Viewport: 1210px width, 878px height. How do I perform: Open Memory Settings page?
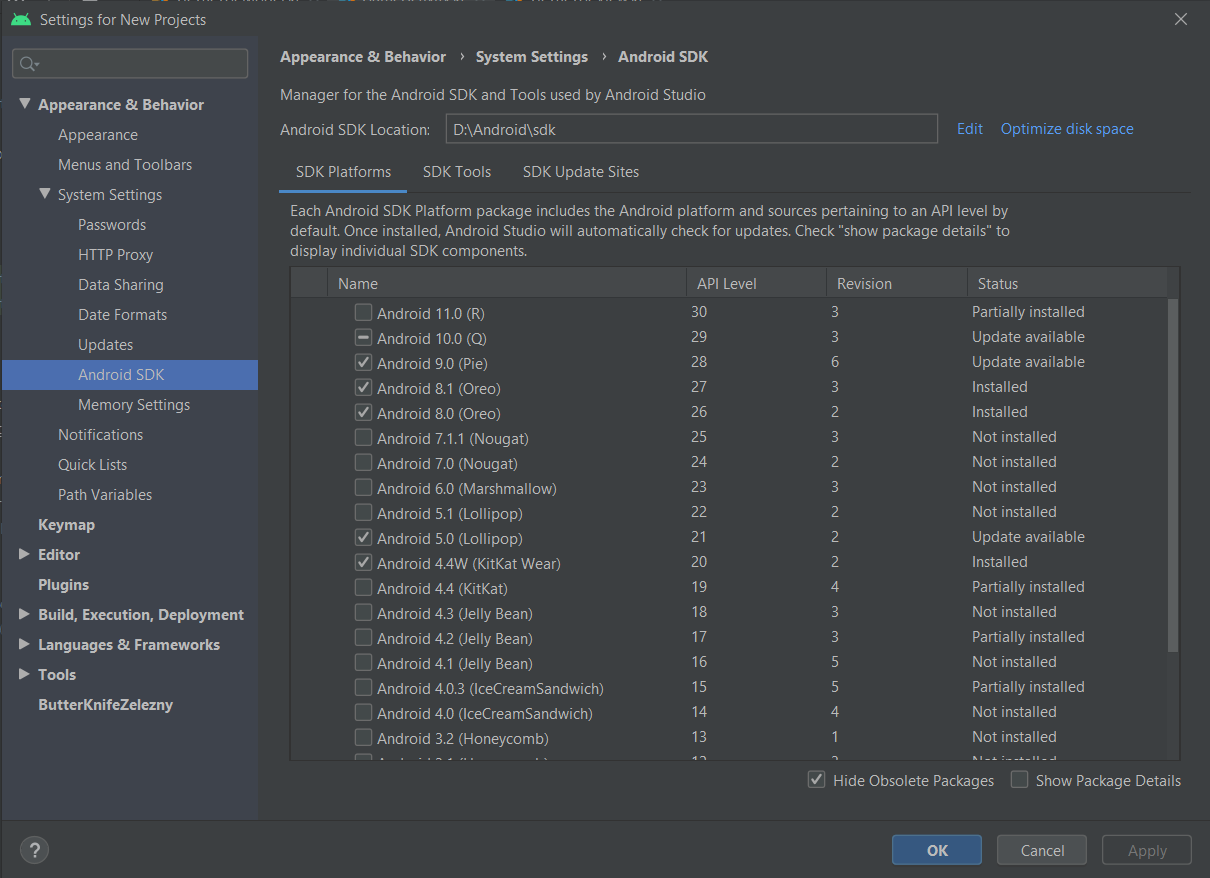(134, 405)
